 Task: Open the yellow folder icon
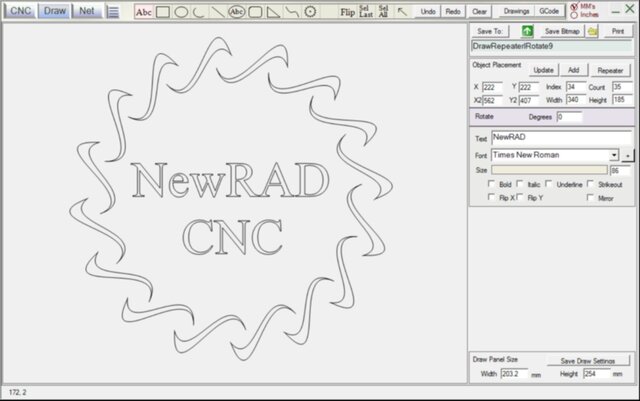(x=593, y=31)
